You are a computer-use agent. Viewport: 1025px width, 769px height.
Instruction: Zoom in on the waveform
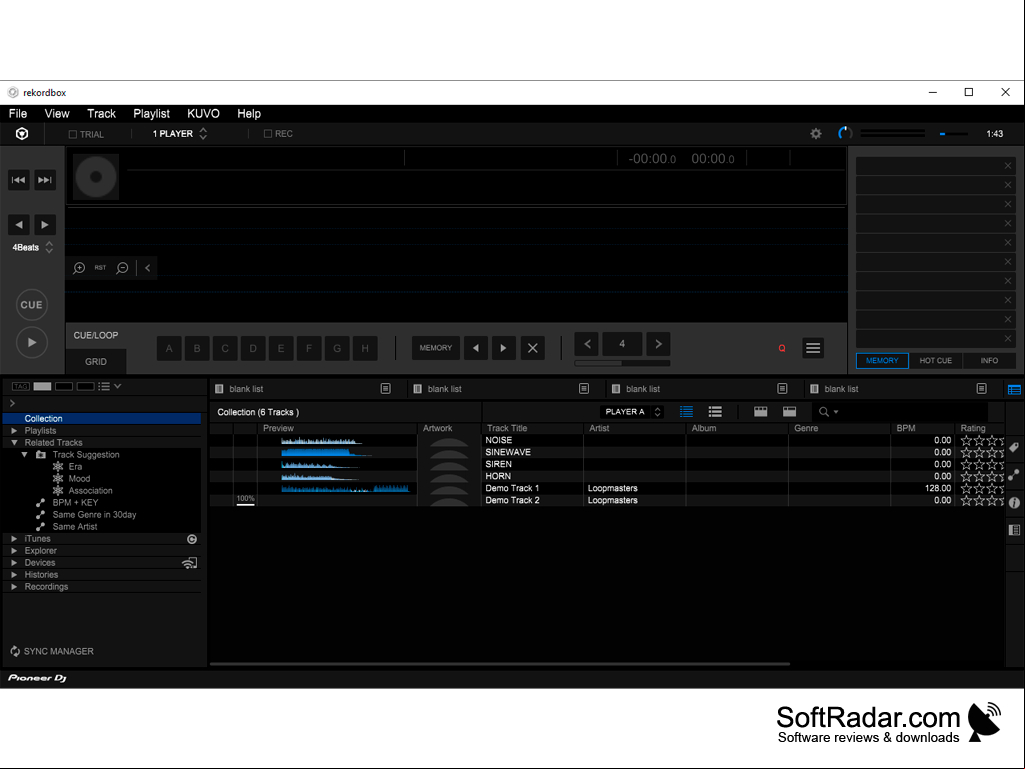[79, 268]
